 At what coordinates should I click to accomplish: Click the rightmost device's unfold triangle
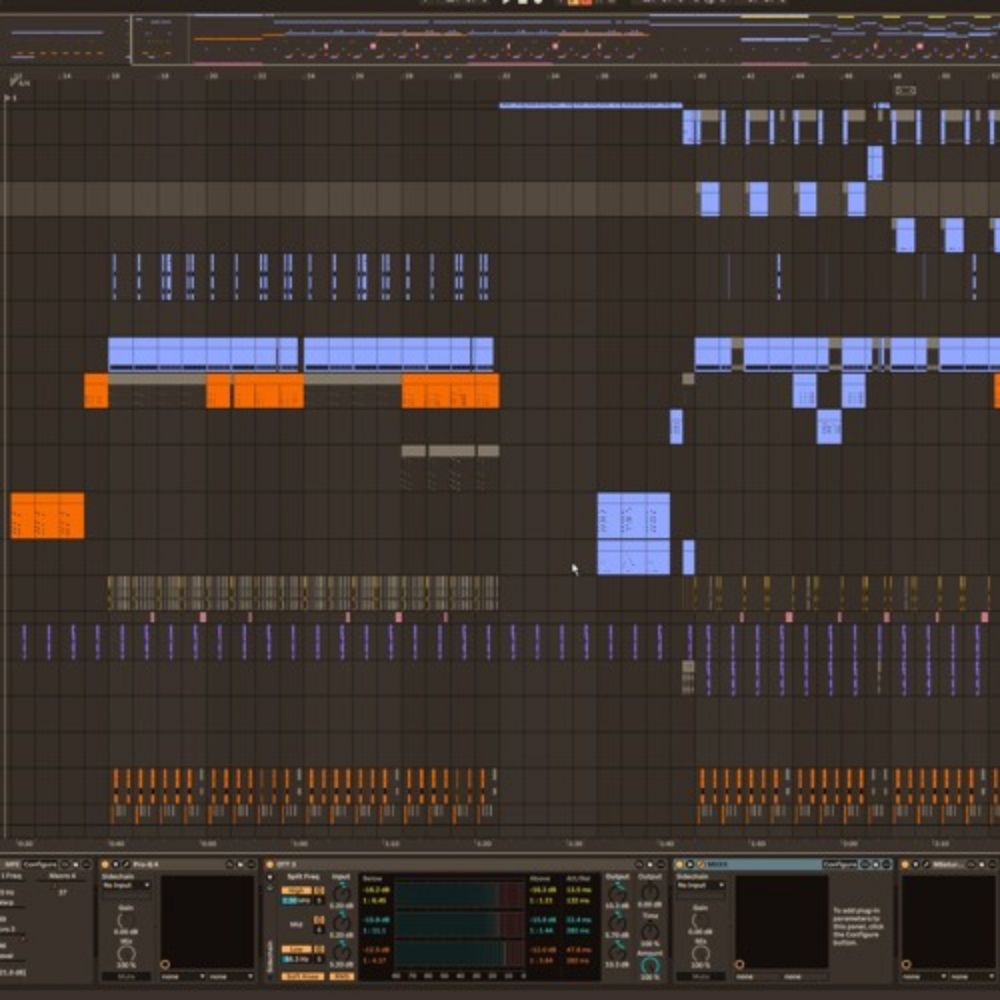(915, 864)
